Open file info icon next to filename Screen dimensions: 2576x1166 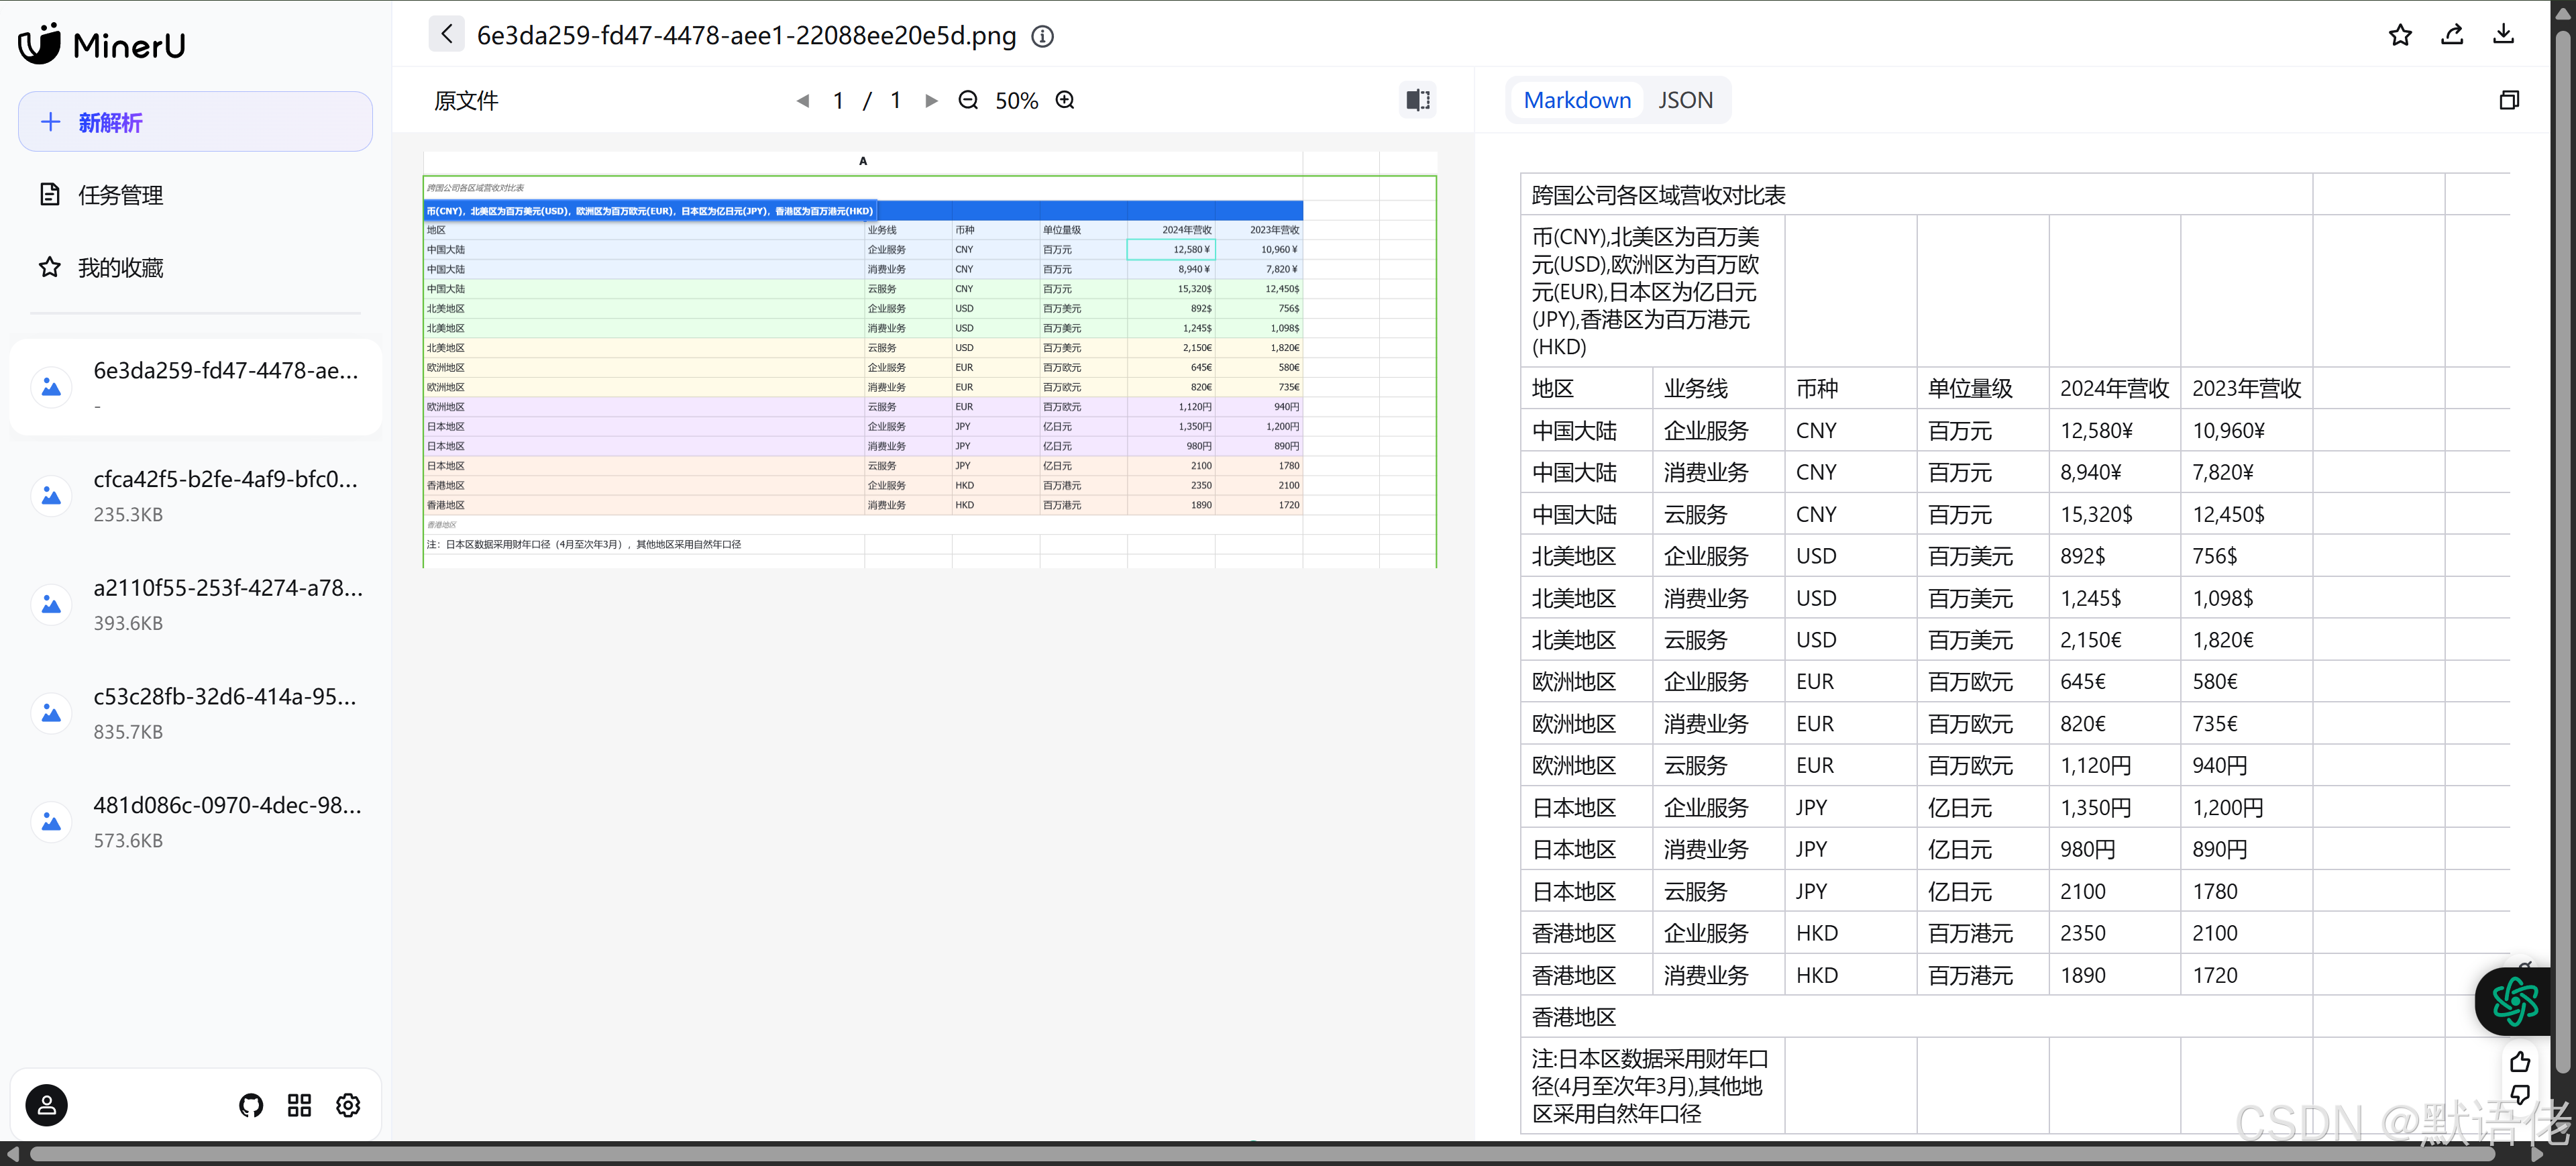pos(1042,36)
